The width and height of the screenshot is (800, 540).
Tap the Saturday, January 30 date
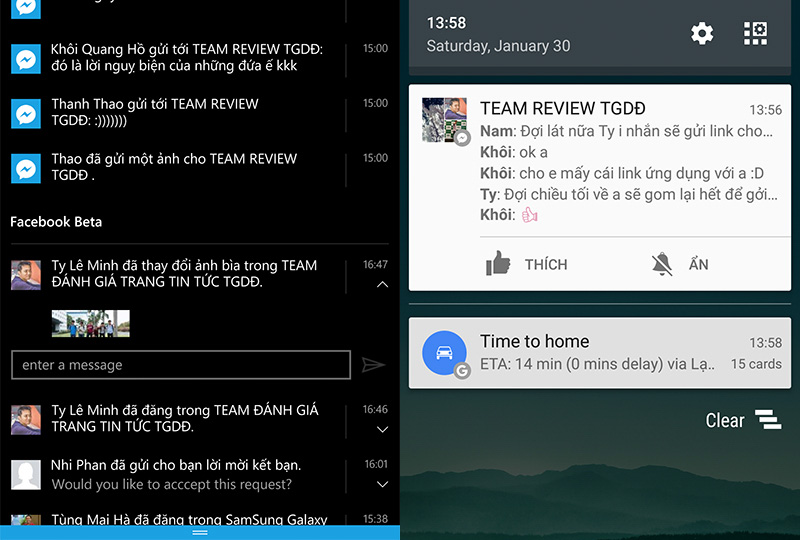(498, 46)
